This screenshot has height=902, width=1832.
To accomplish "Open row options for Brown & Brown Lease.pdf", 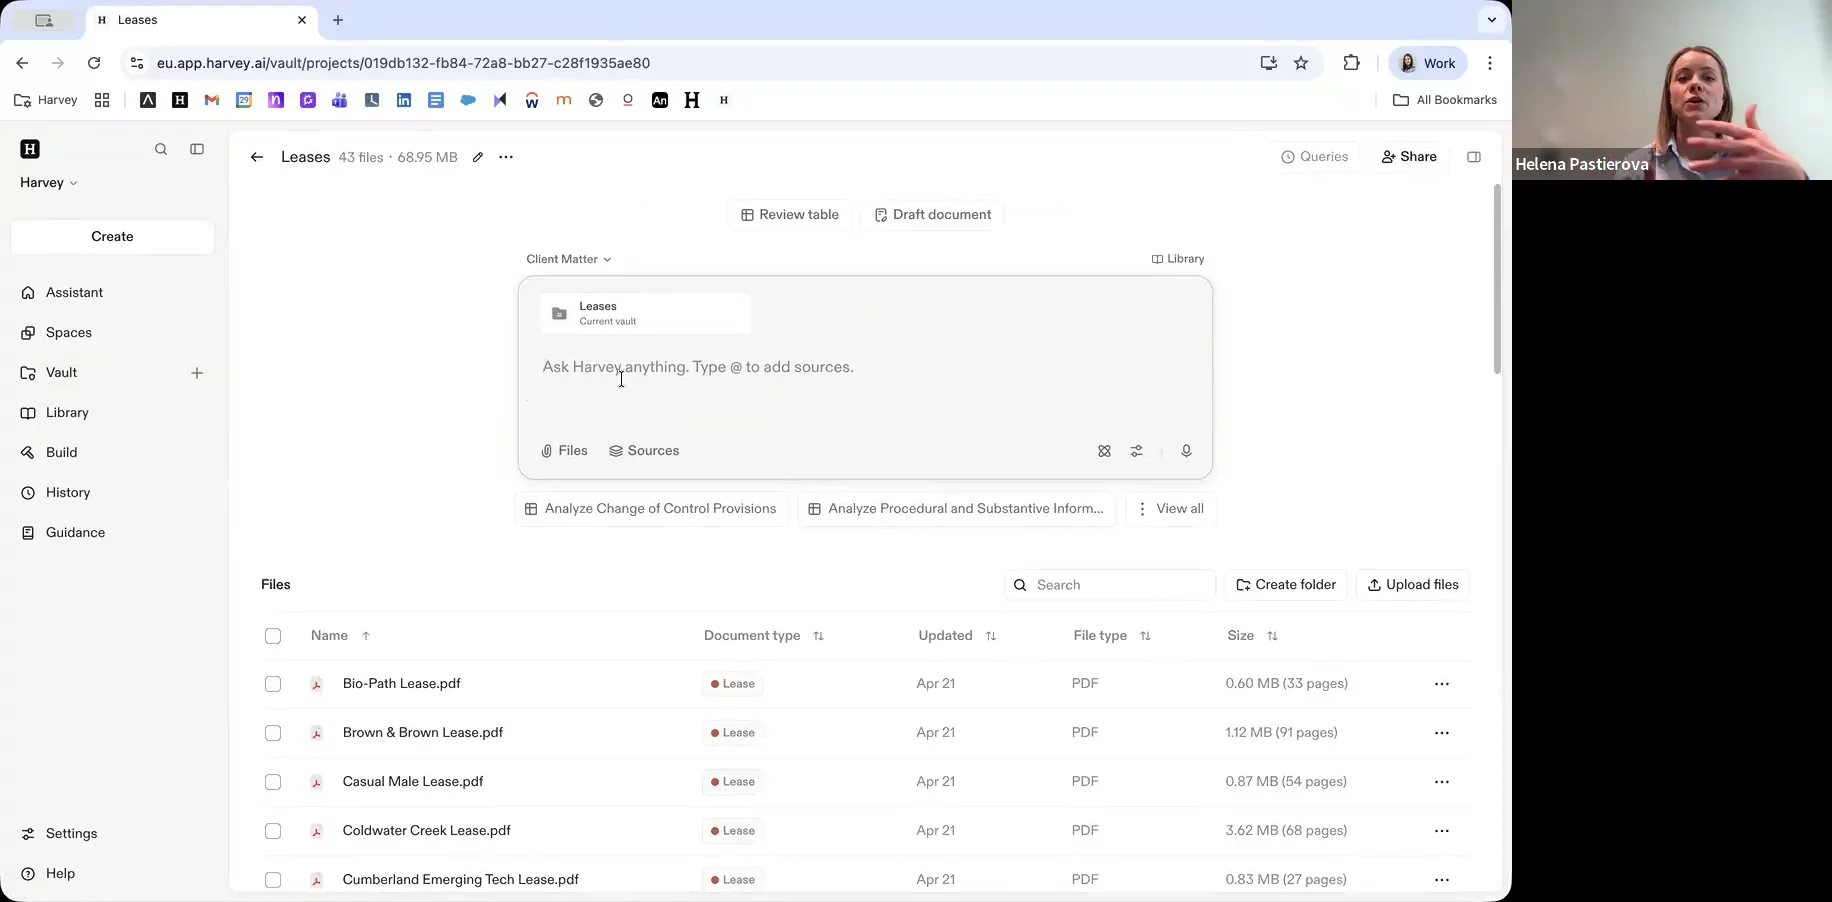I will point(1442,733).
